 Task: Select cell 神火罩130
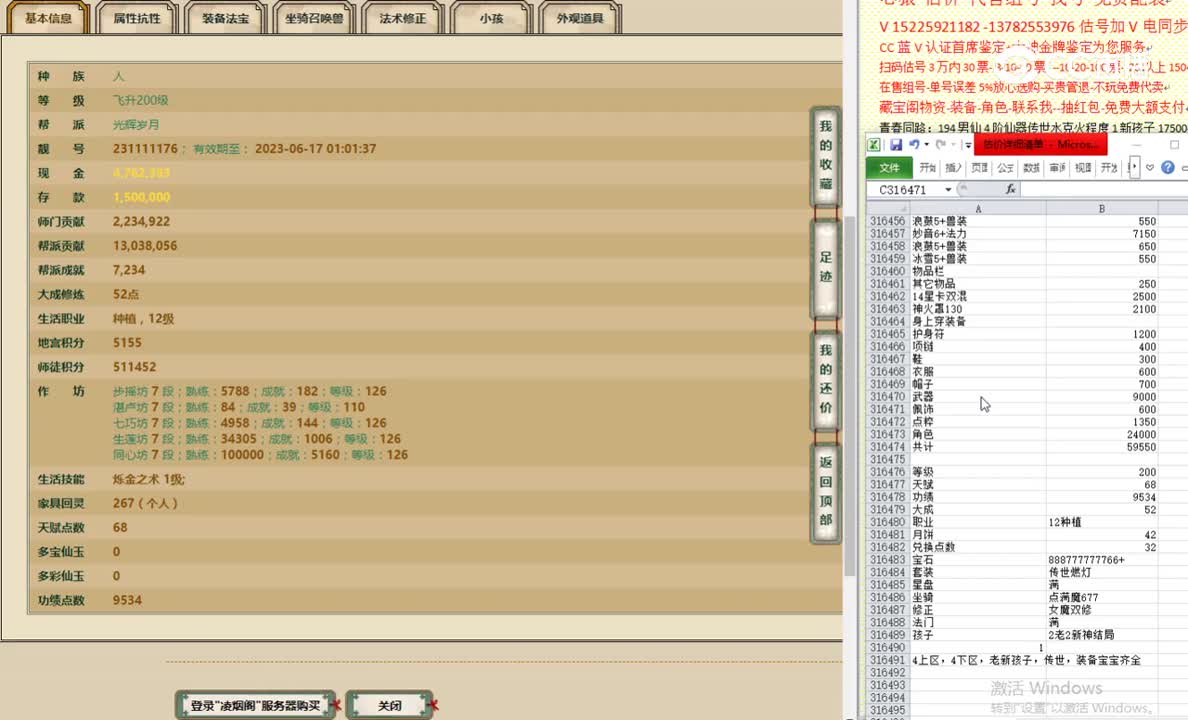pos(978,308)
